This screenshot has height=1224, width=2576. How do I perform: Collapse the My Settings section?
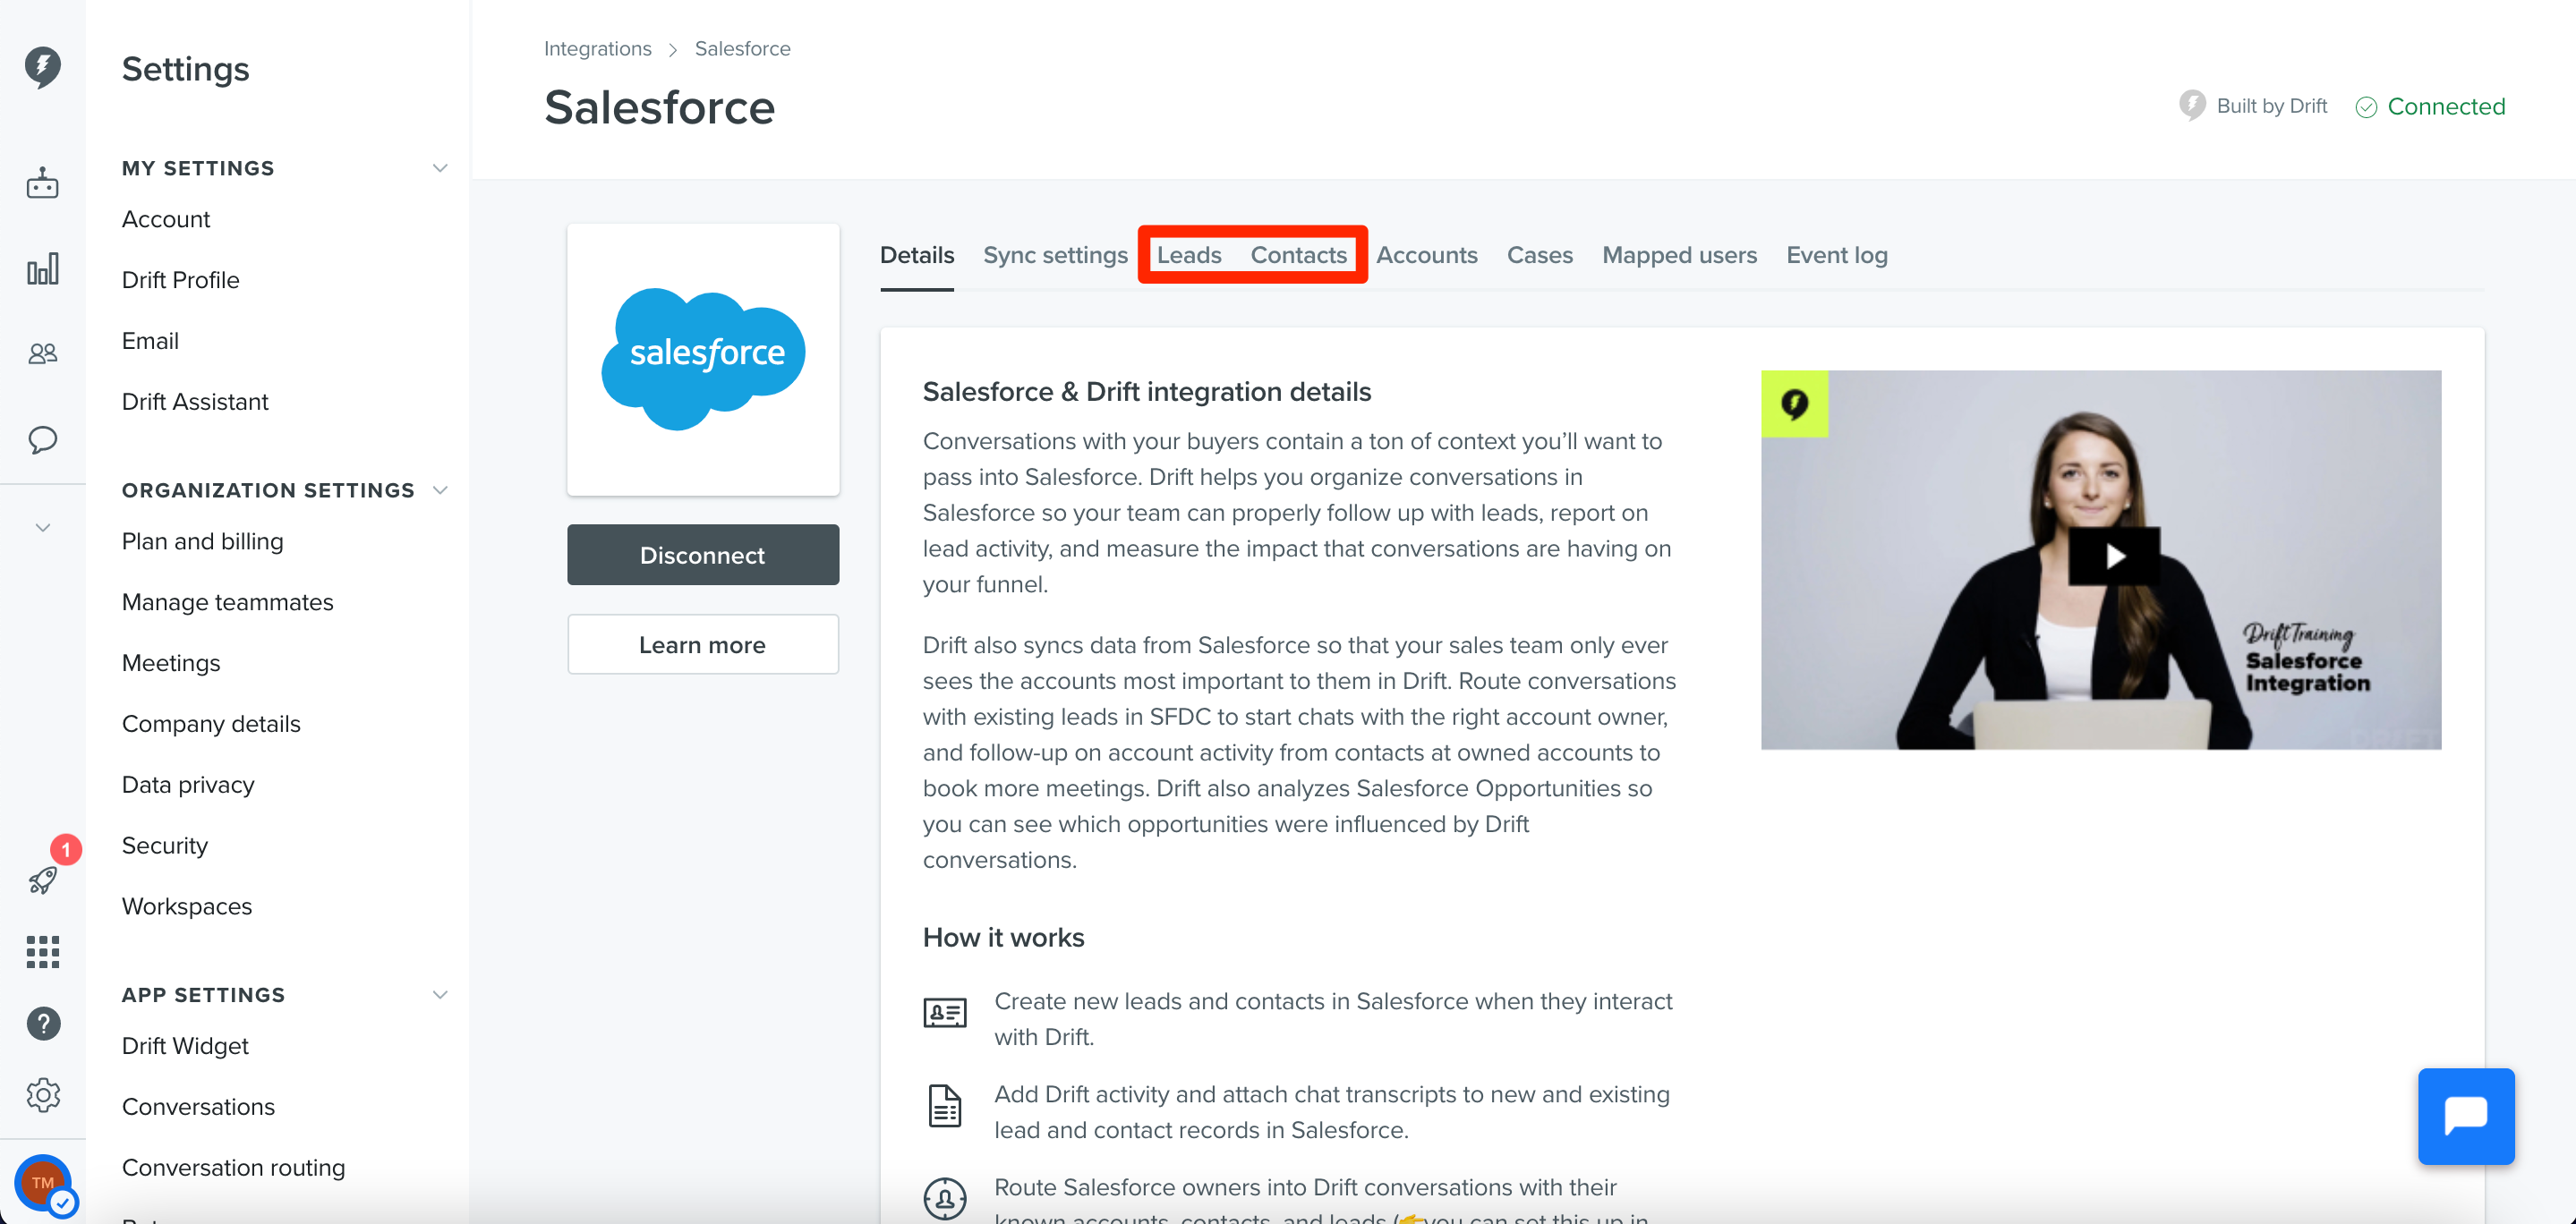pyautogui.click(x=439, y=168)
